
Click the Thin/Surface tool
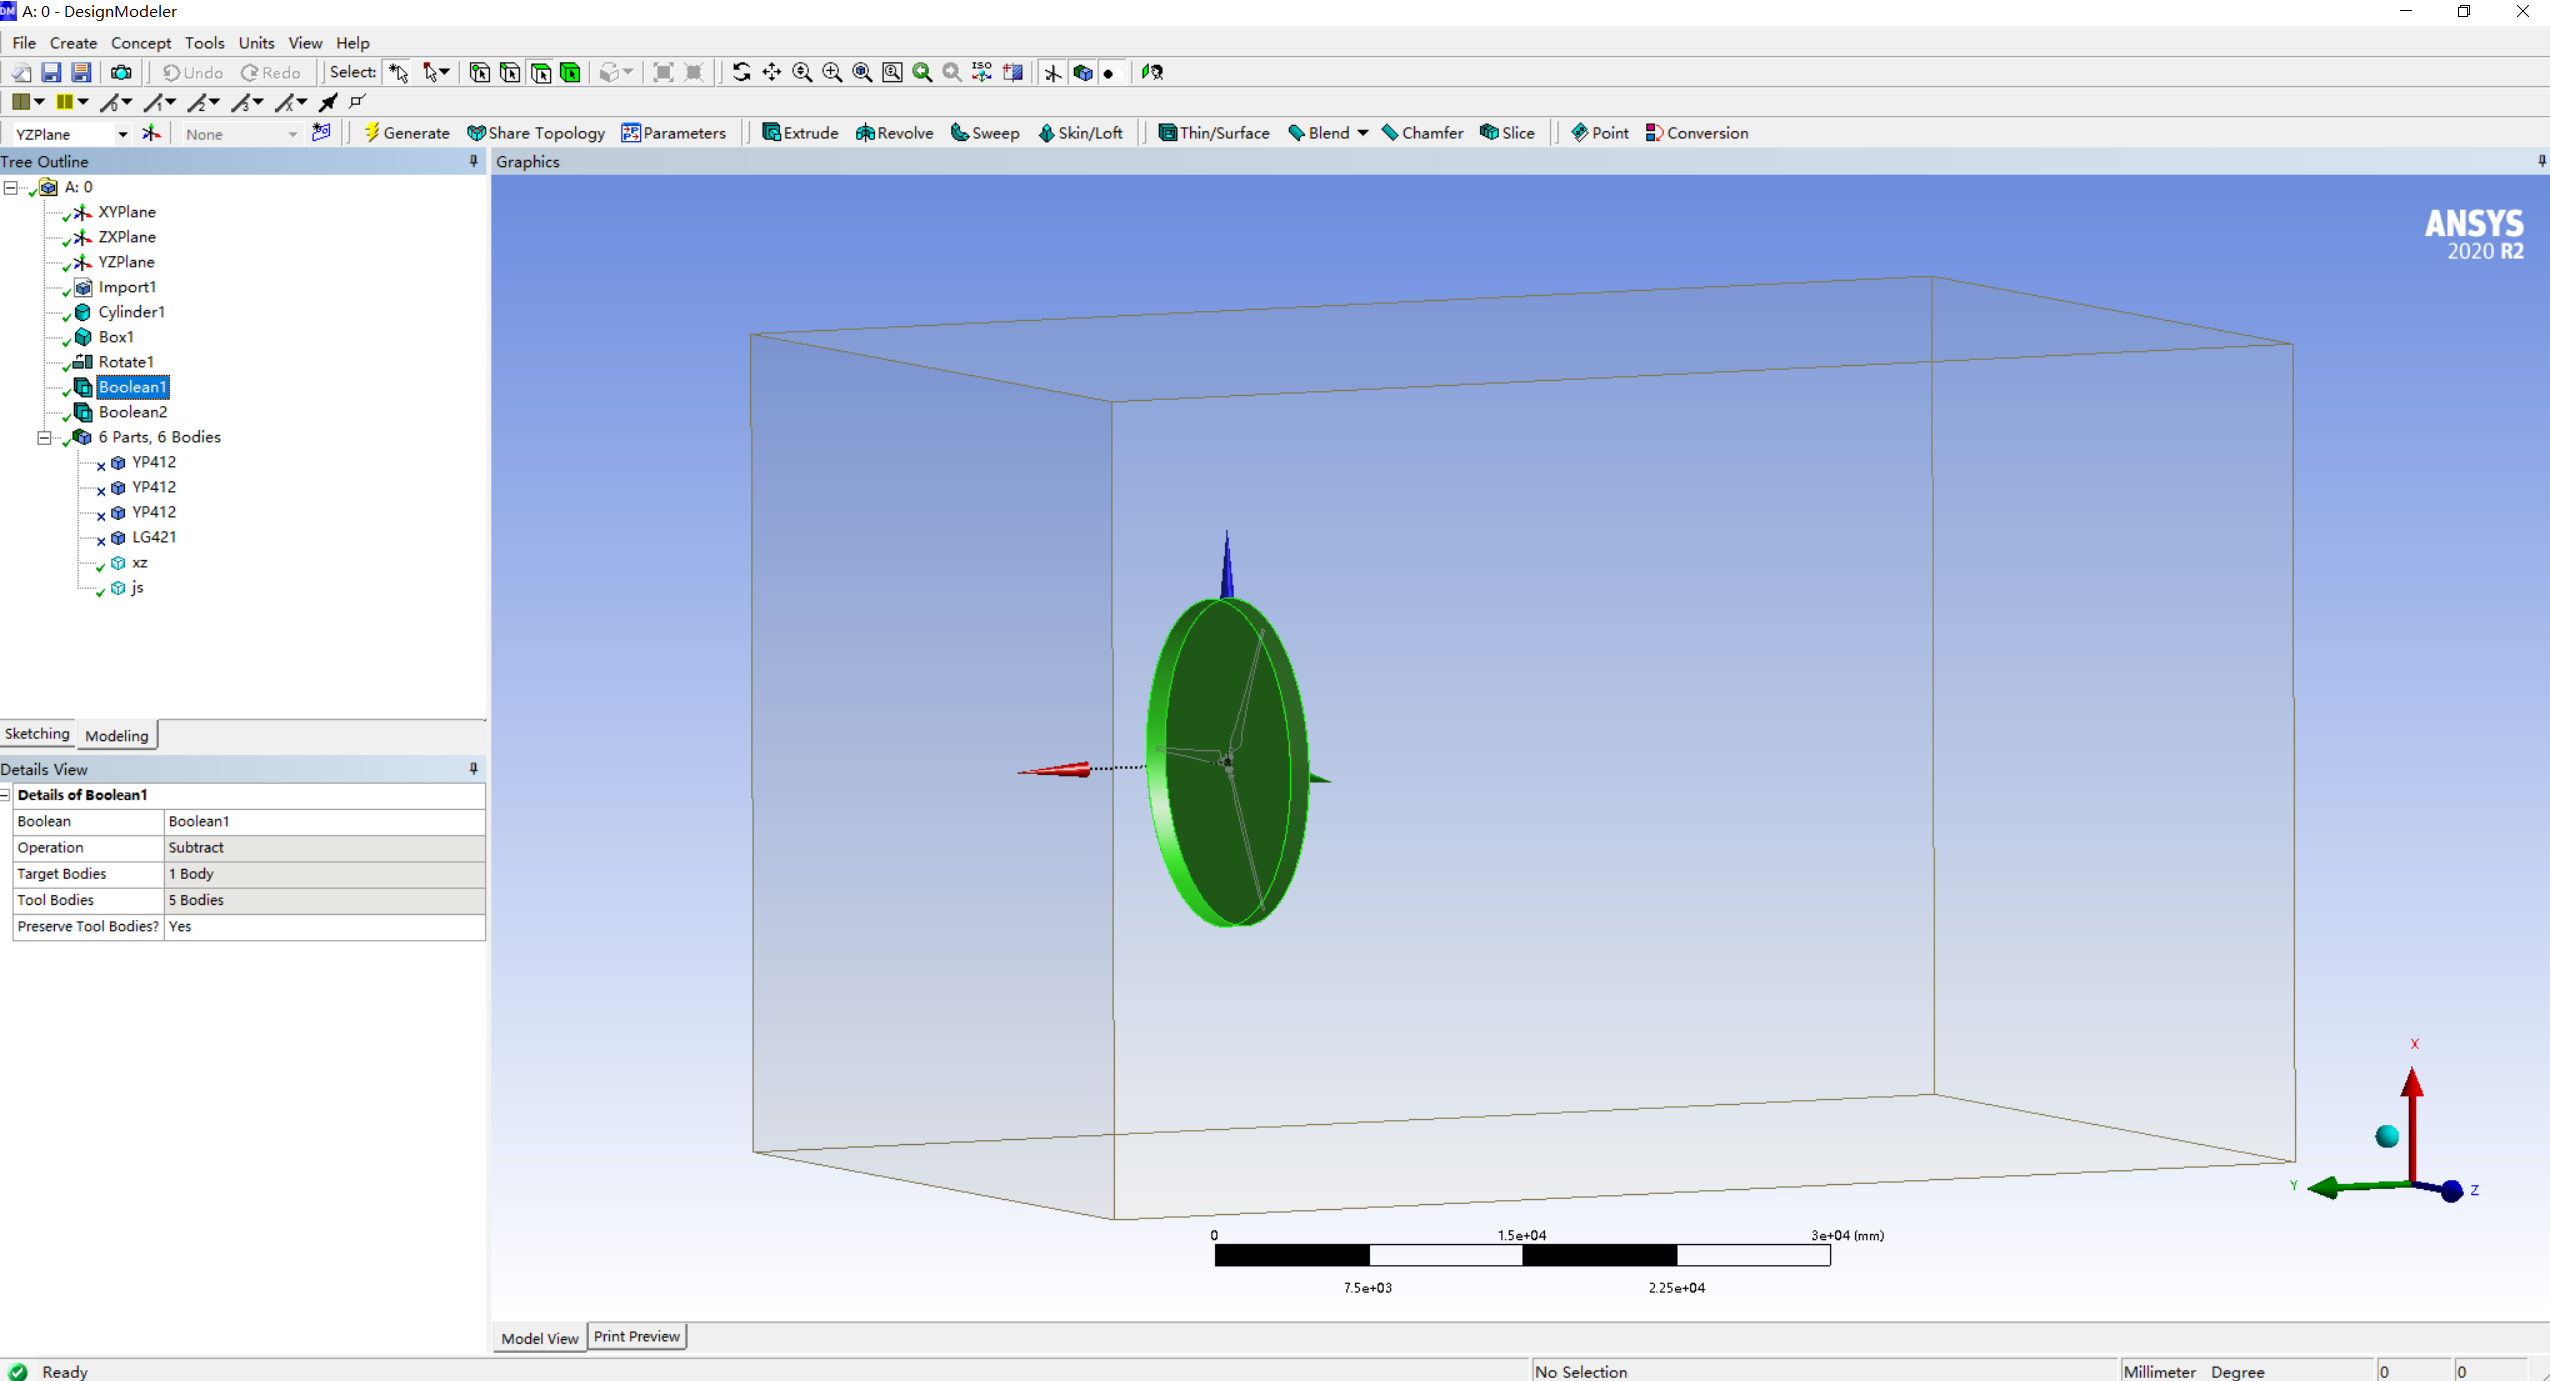click(1213, 133)
